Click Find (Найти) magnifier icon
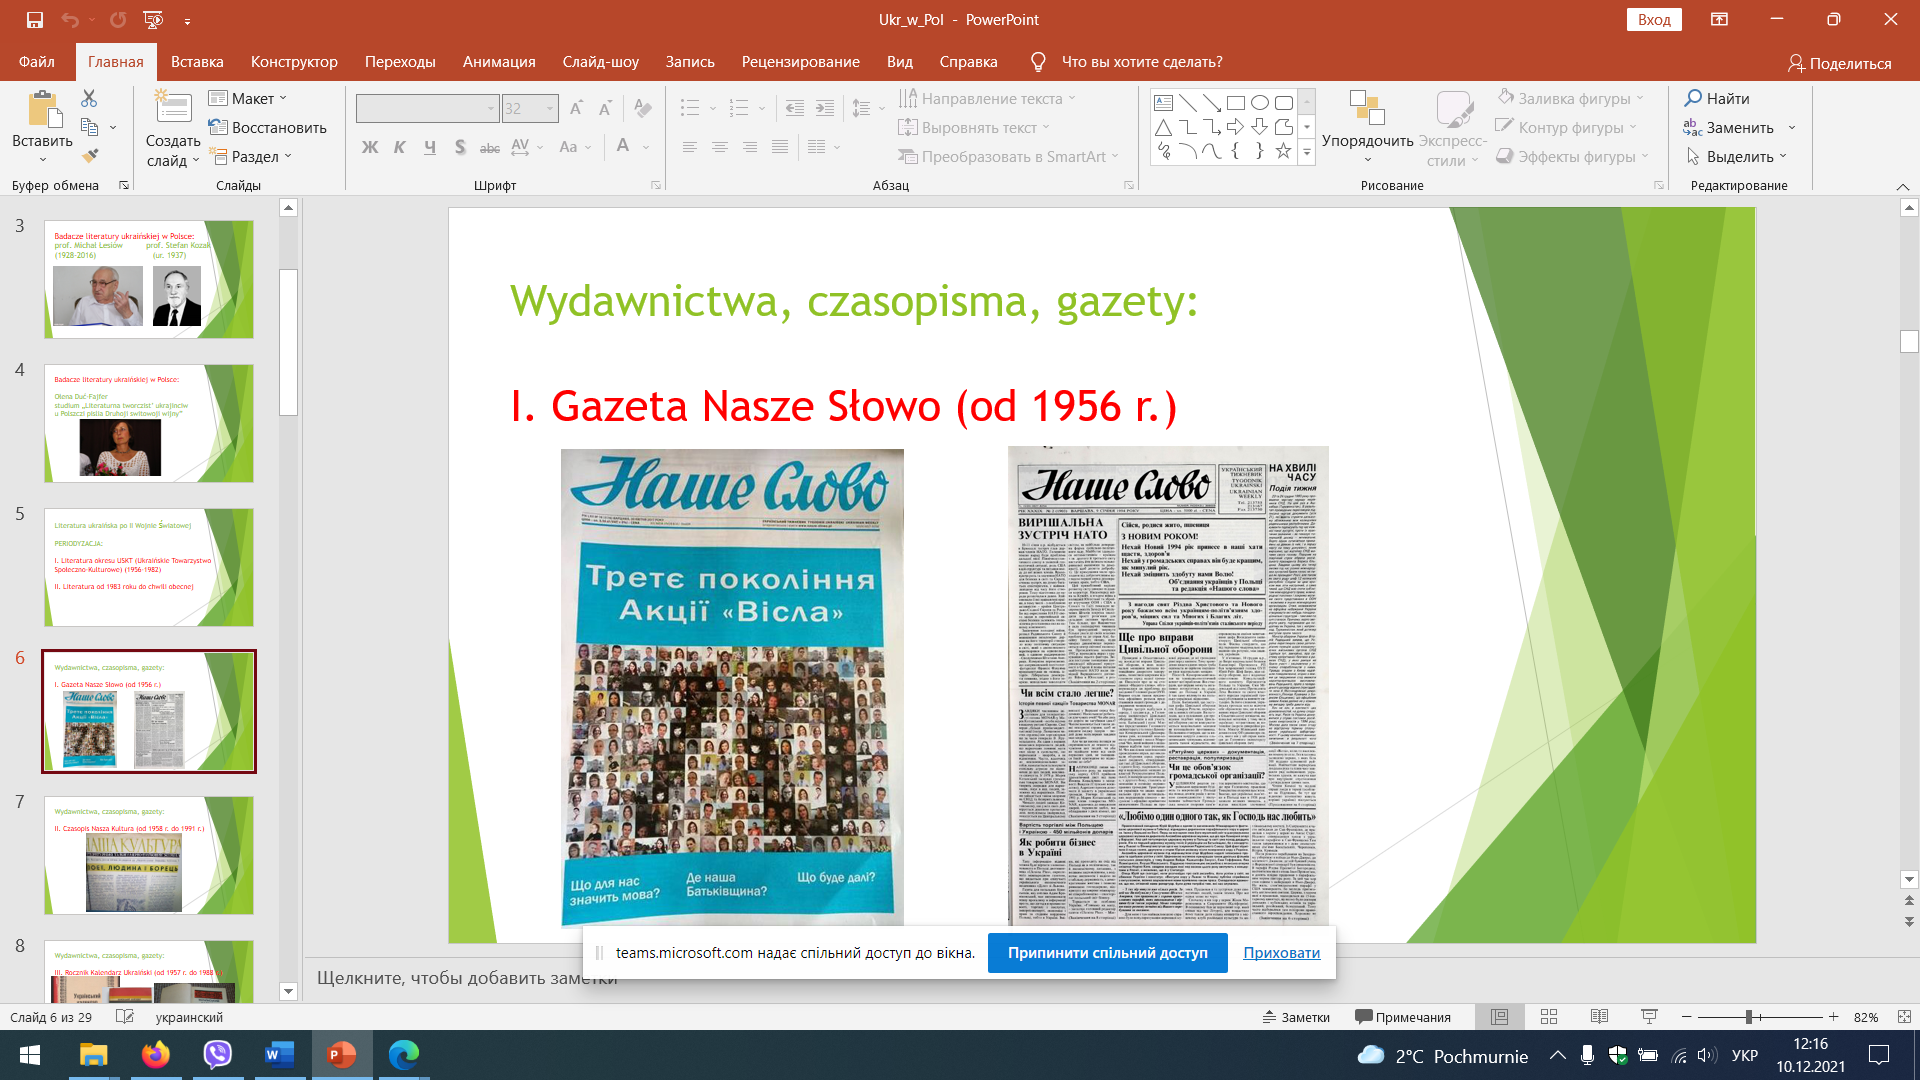The image size is (1920, 1080). pos(1693,98)
